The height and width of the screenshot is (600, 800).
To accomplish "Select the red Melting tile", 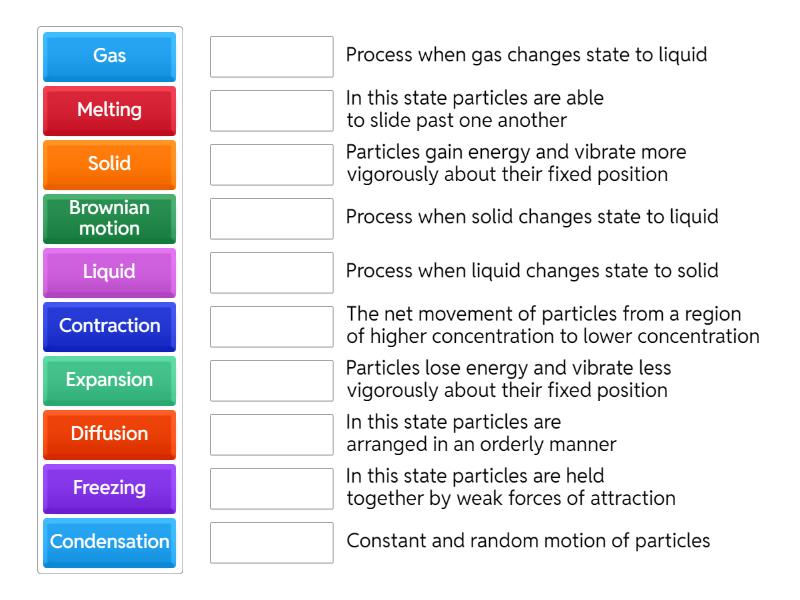I will click(109, 110).
